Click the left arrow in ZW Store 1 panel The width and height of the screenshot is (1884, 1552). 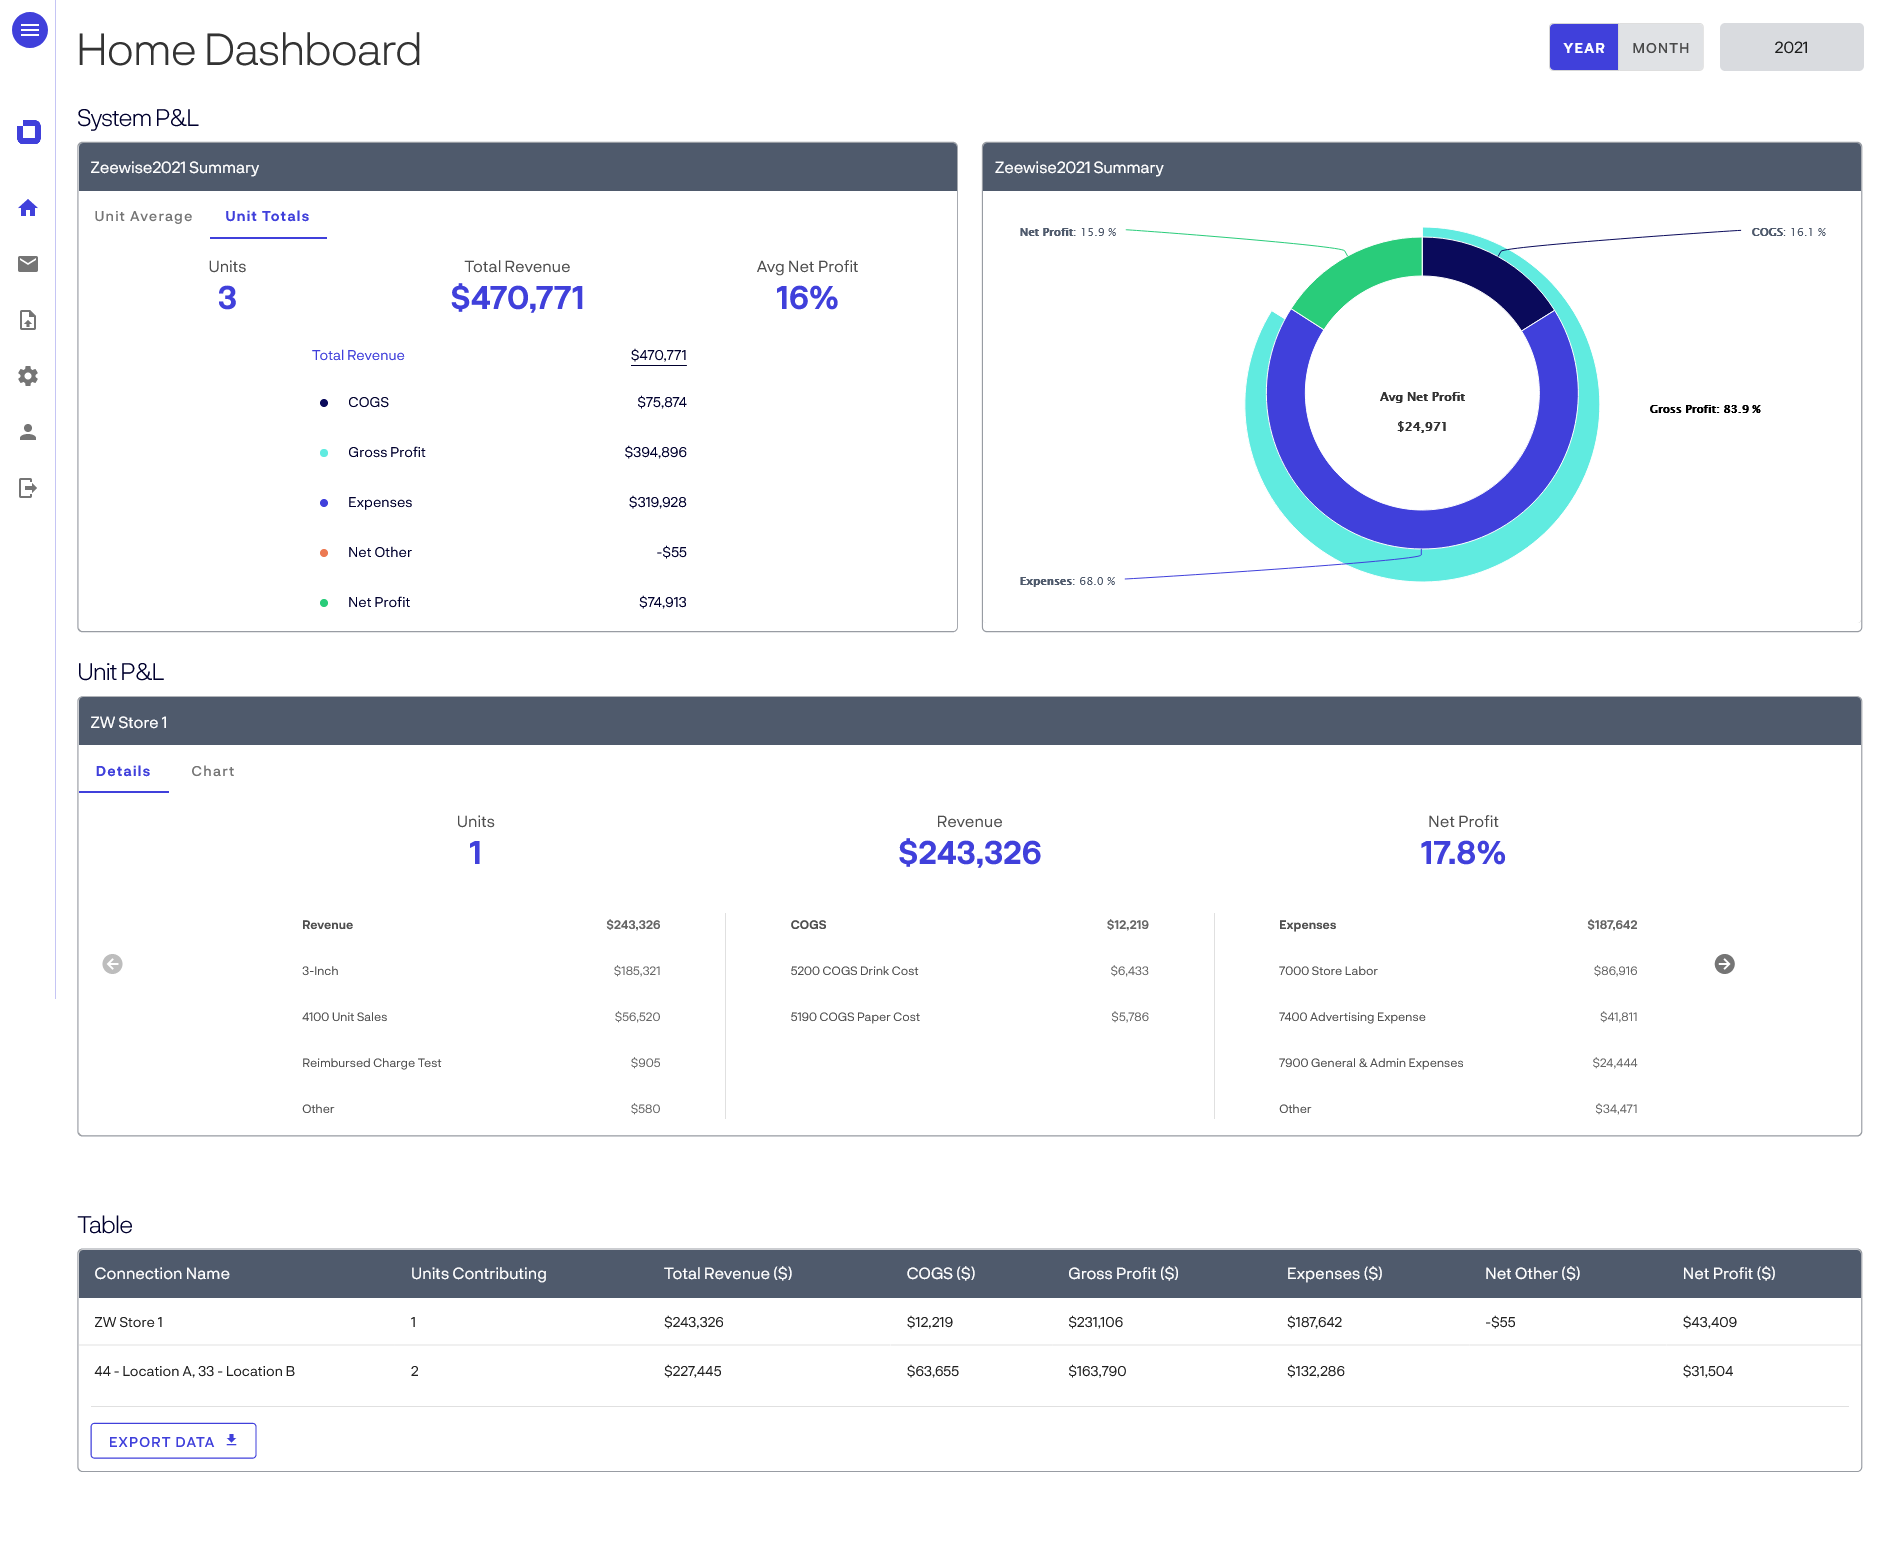(x=113, y=963)
